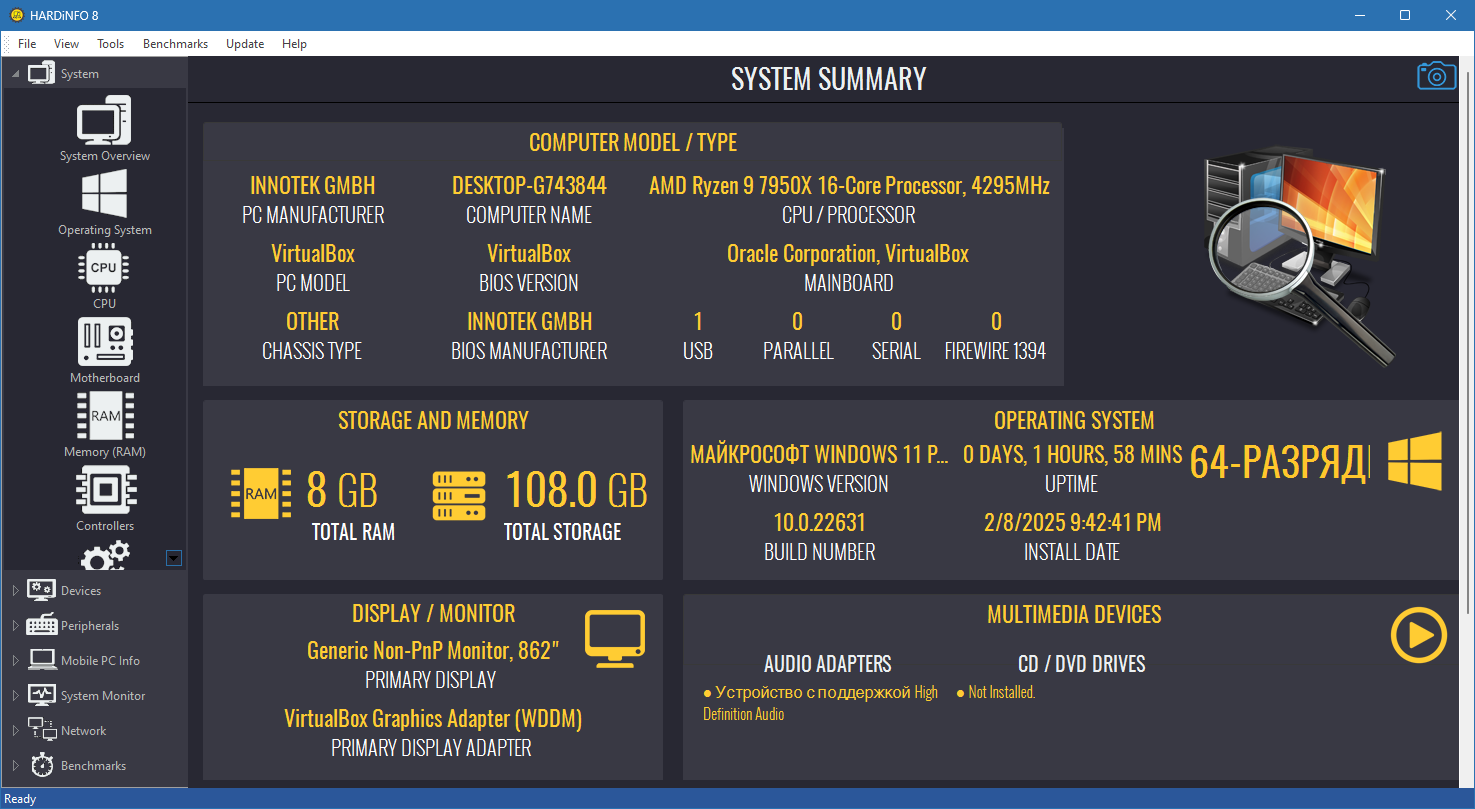Click the yellow storage server icon
The width and height of the screenshot is (1475, 809).
point(459,495)
